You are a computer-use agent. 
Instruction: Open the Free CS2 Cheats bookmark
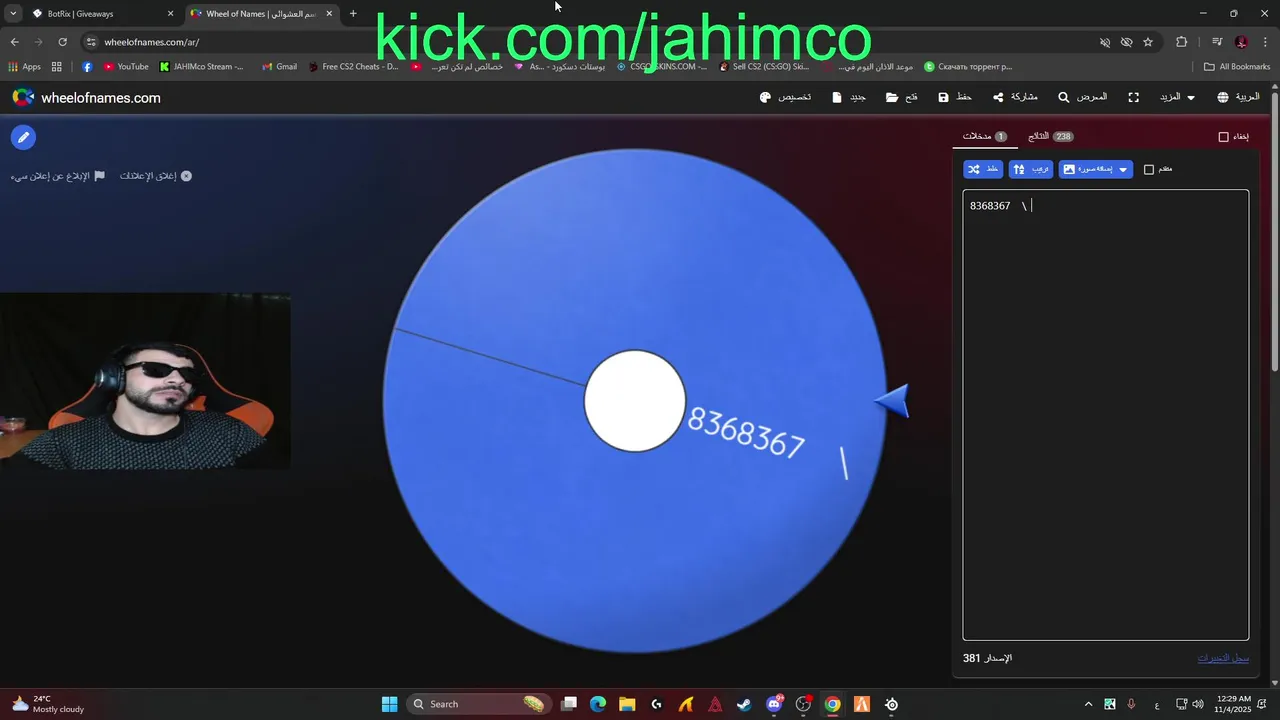[353, 67]
